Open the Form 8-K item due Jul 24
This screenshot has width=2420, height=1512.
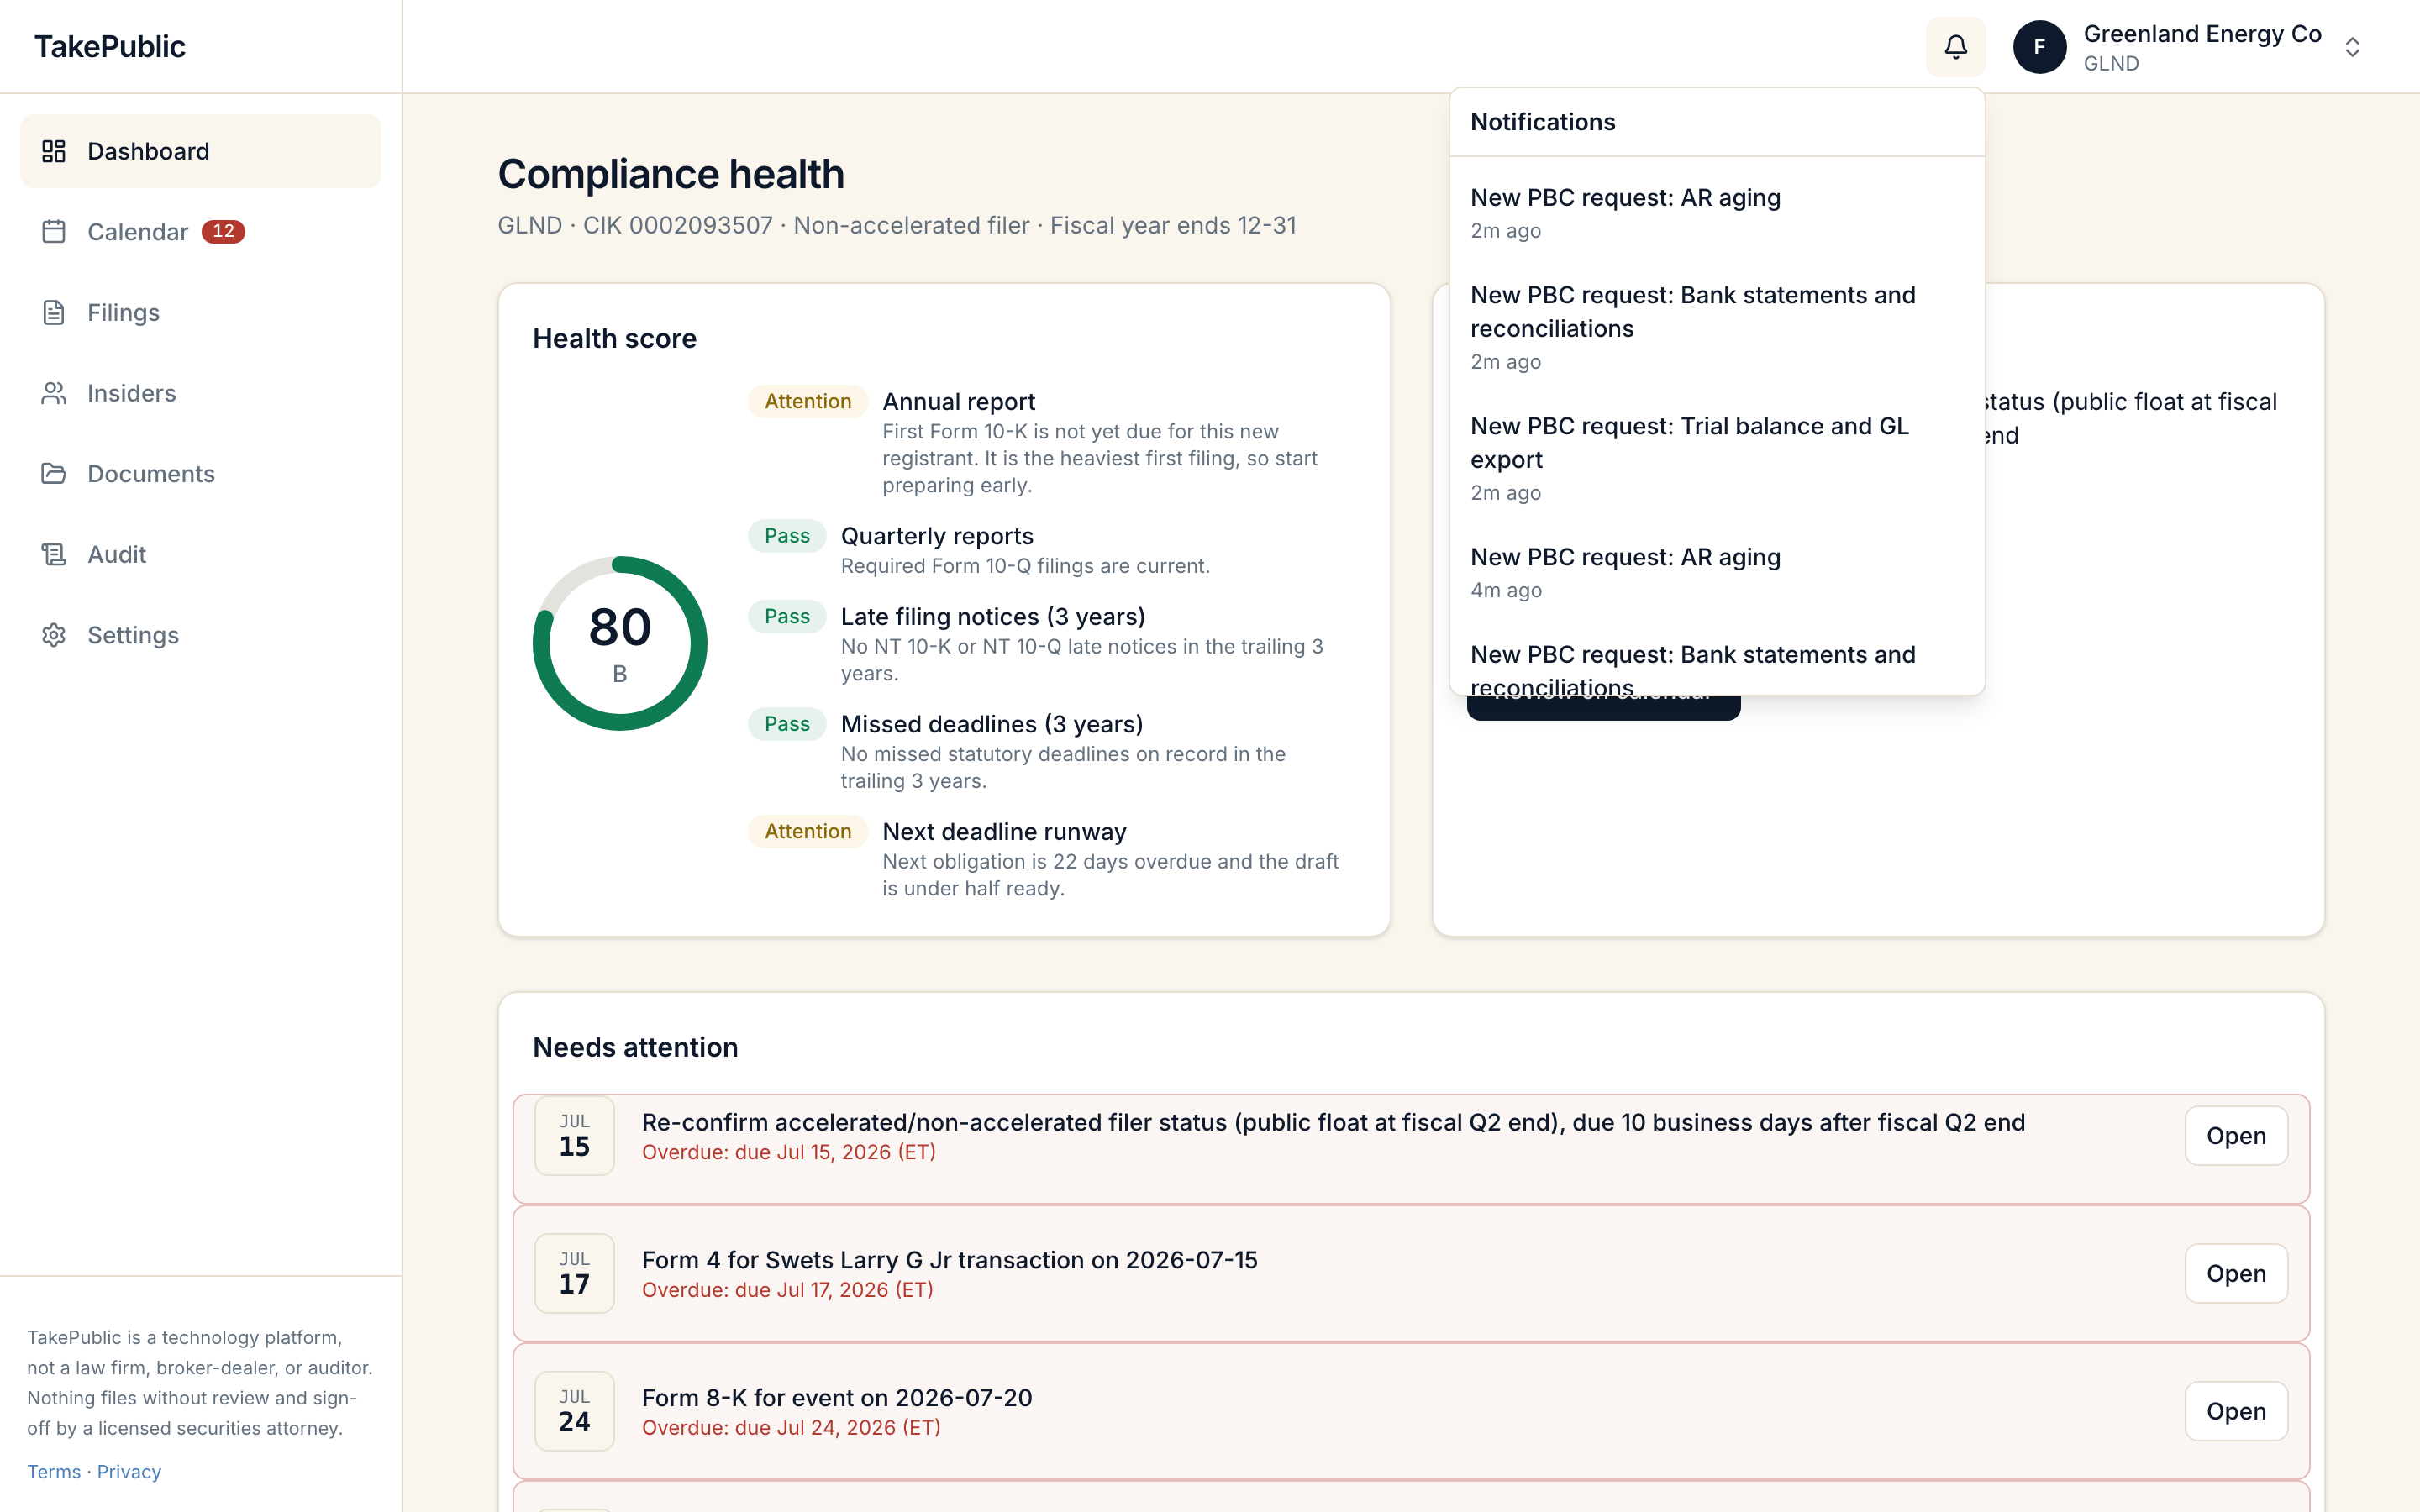click(2235, 1411)
